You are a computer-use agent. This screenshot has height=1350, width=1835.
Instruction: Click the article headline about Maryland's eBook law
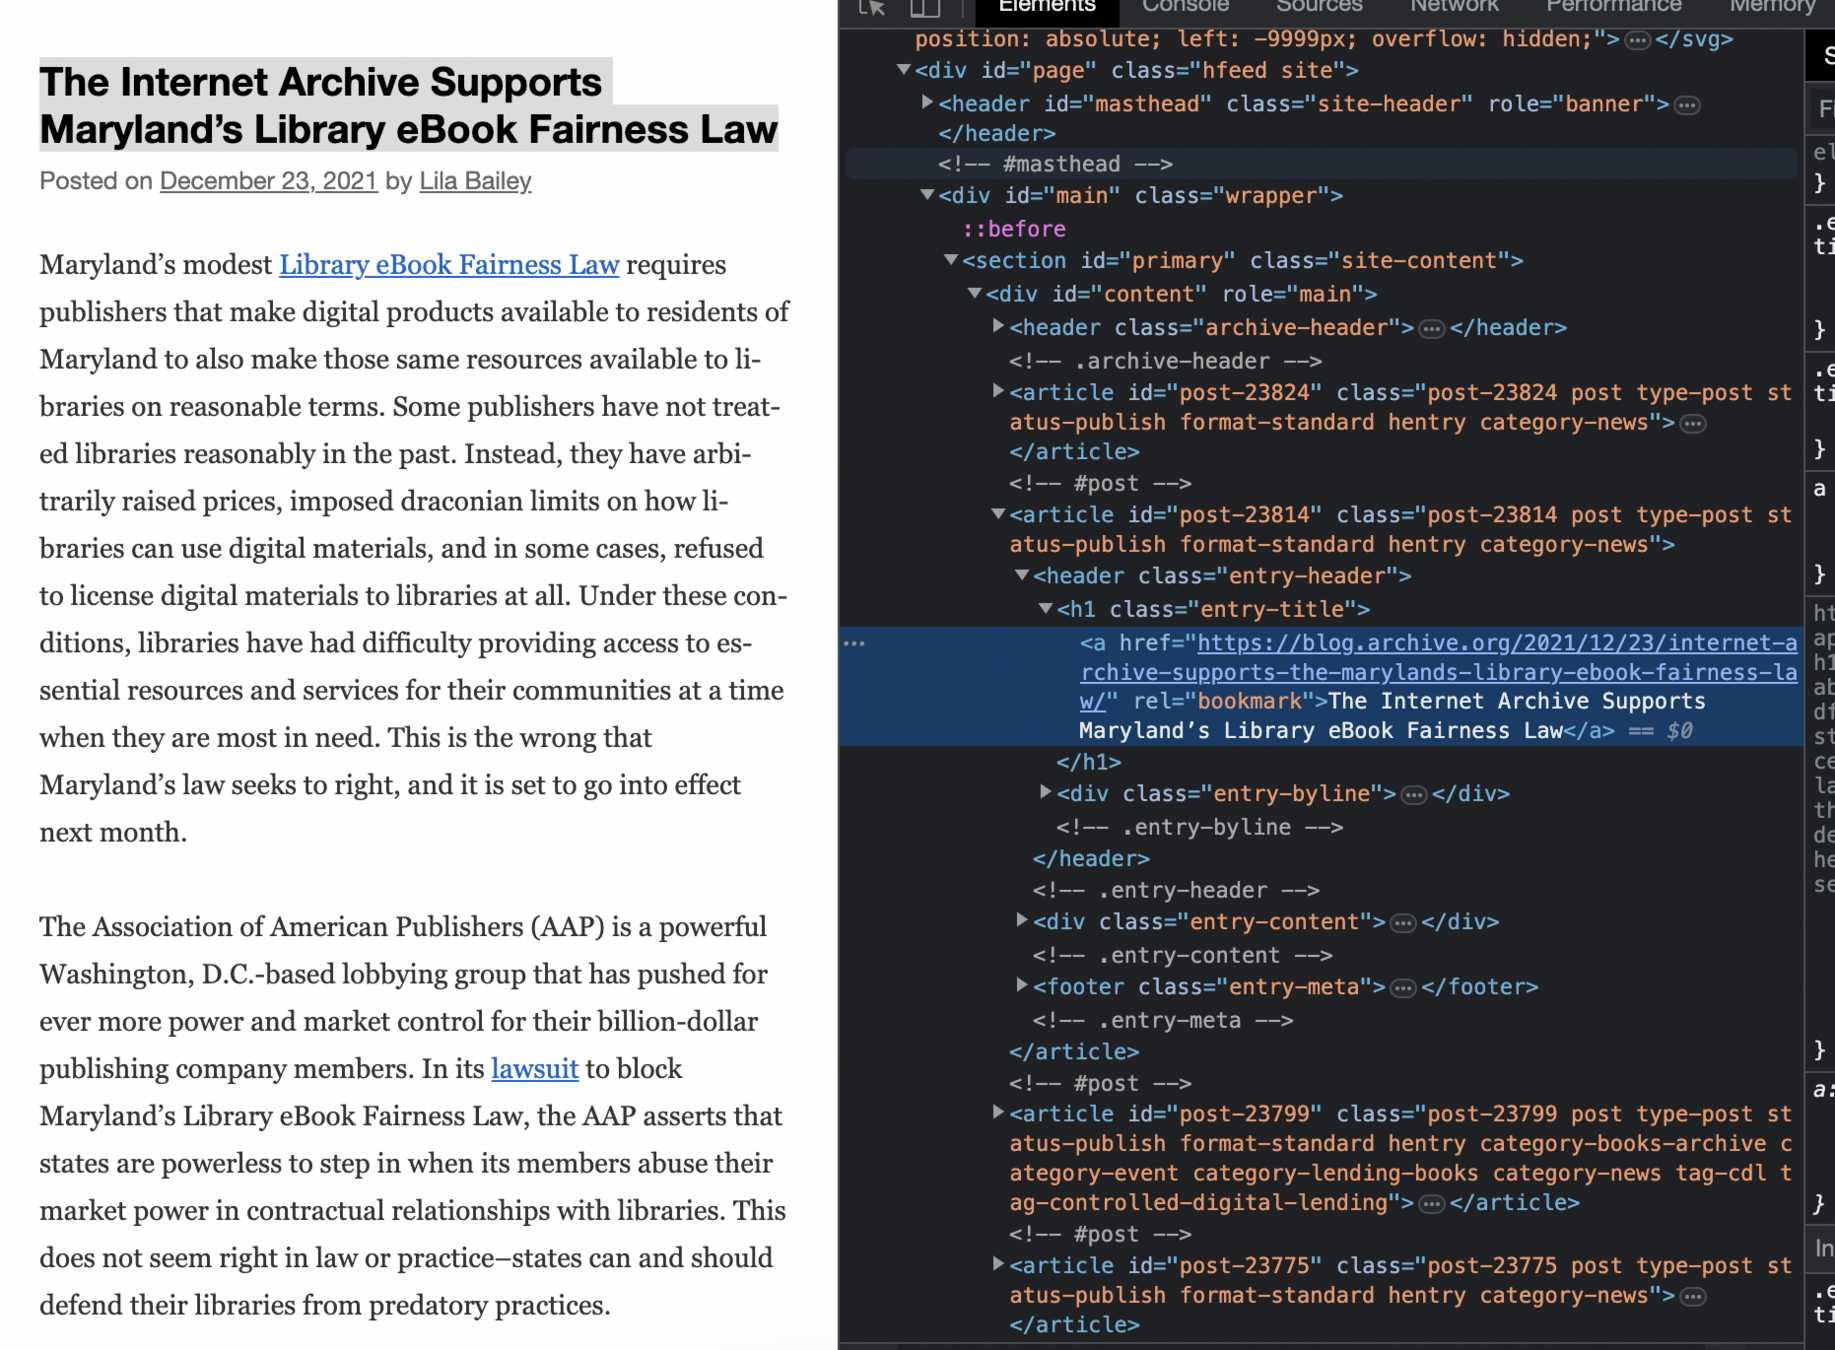point(408,106)
